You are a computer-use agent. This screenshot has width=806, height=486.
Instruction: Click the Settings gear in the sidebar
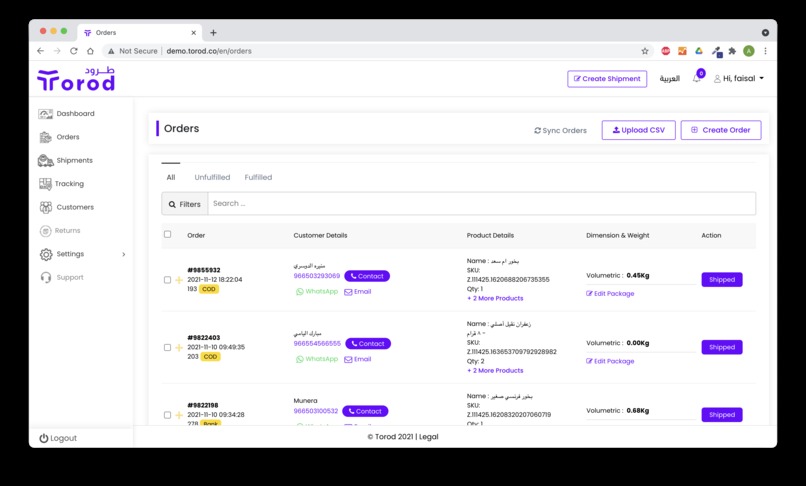point(46,254)
